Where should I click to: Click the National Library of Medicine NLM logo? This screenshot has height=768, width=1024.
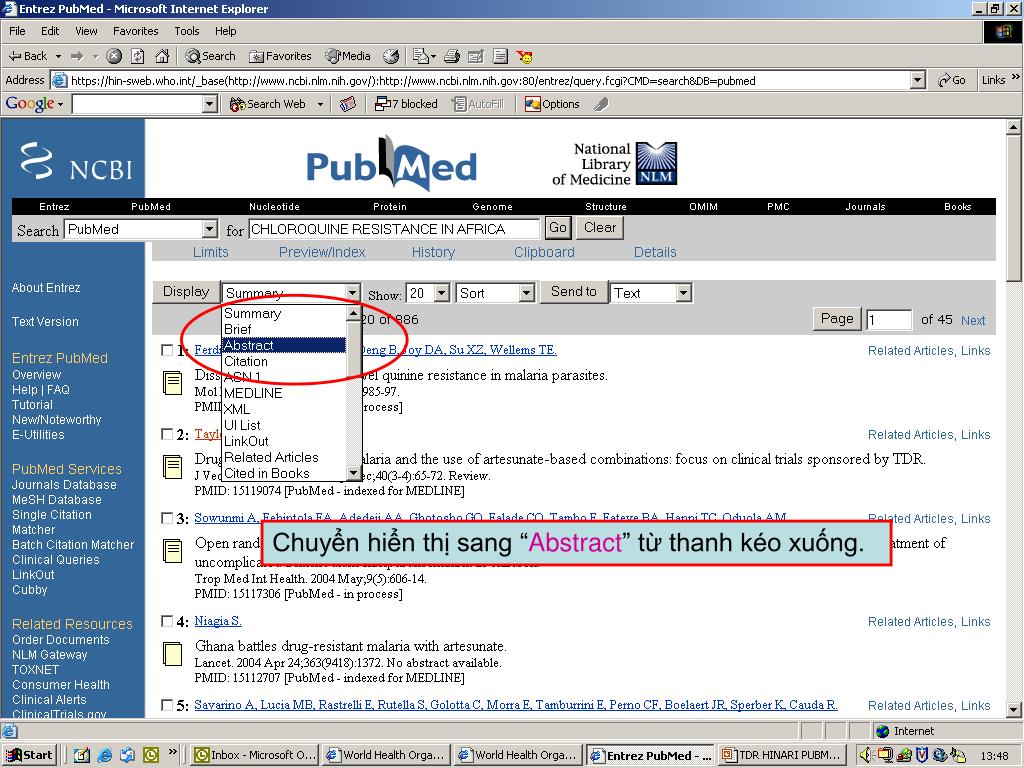point(615,164)
